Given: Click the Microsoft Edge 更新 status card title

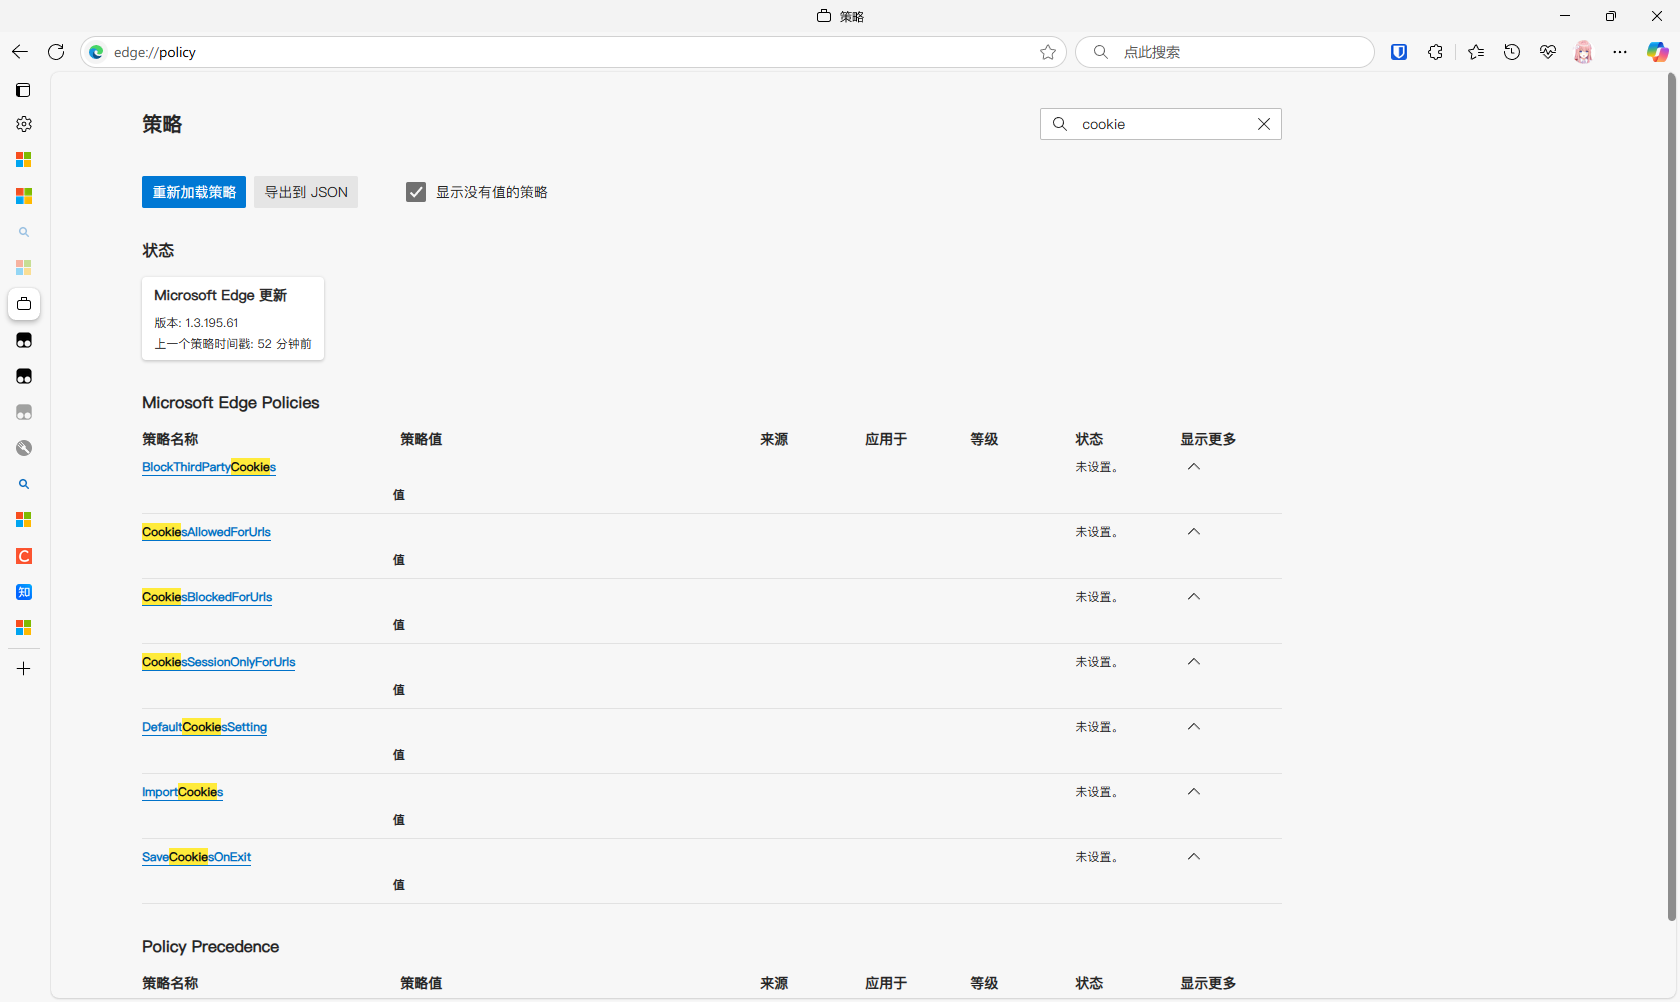Looking at the screenshot, I should tap(220, 295).
